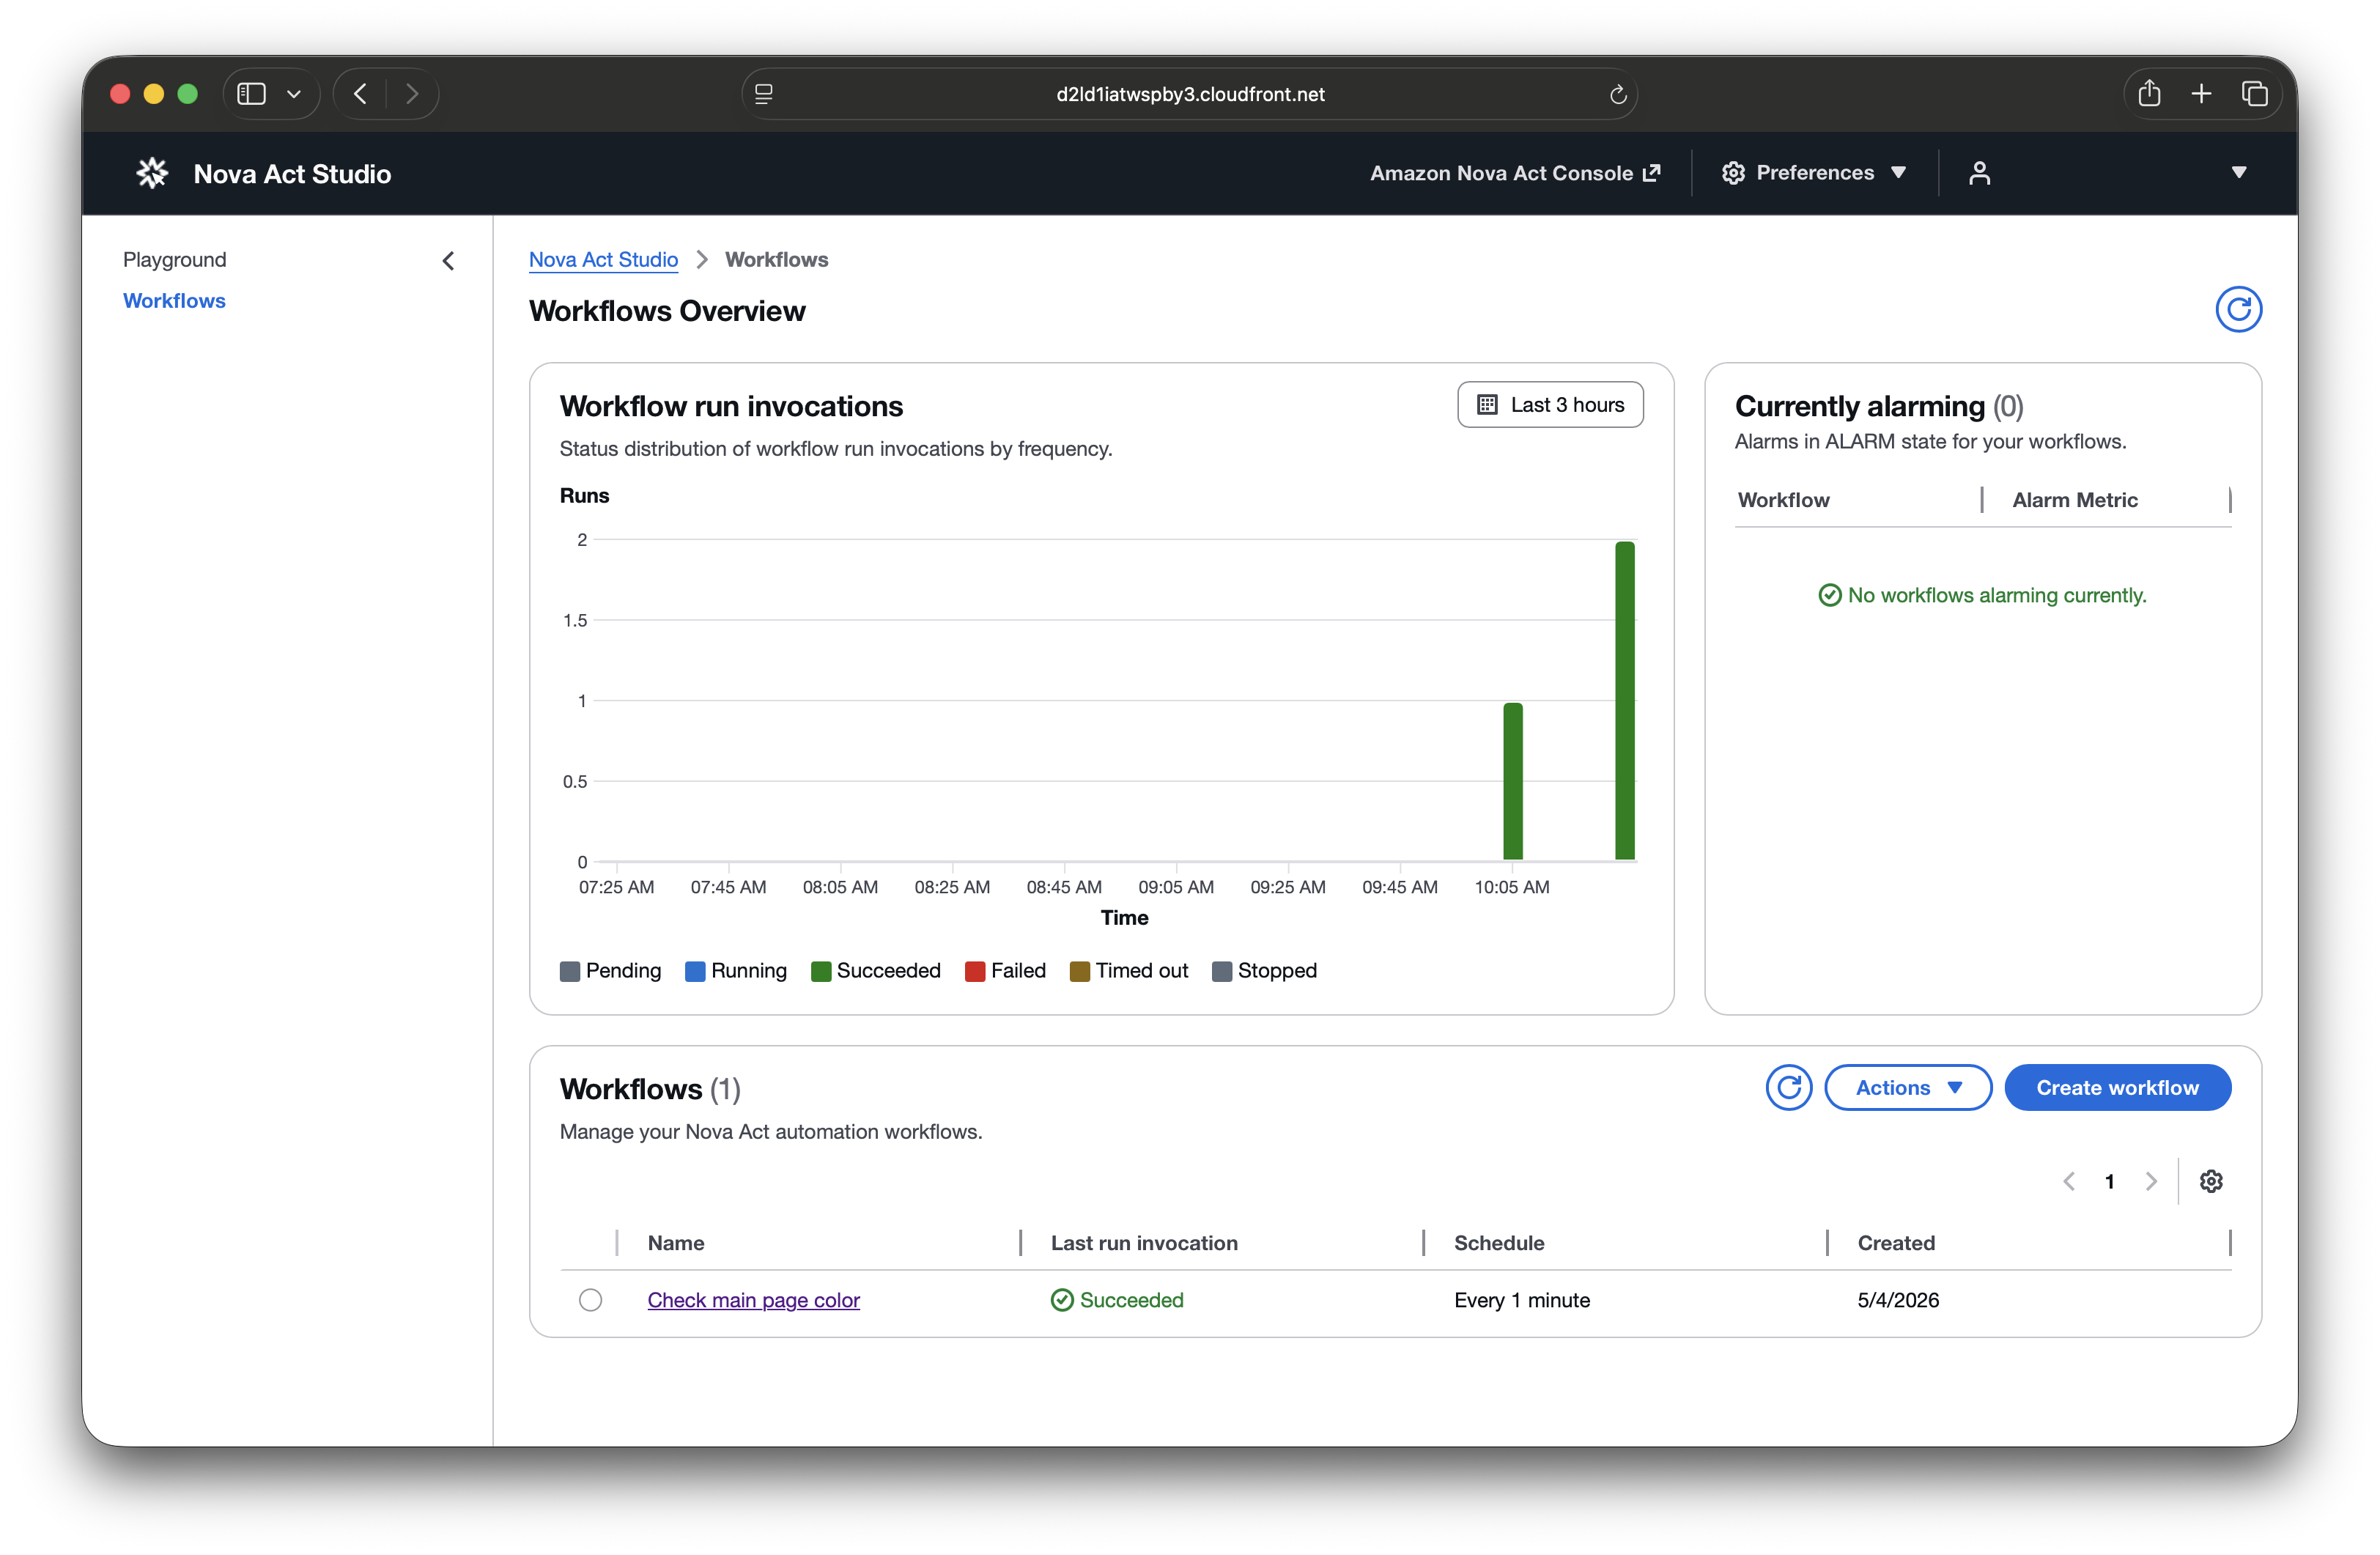Go forward in browser history
Image resolution: width=2380 pixels, height=1555 pixels.
tap(412, 94)
